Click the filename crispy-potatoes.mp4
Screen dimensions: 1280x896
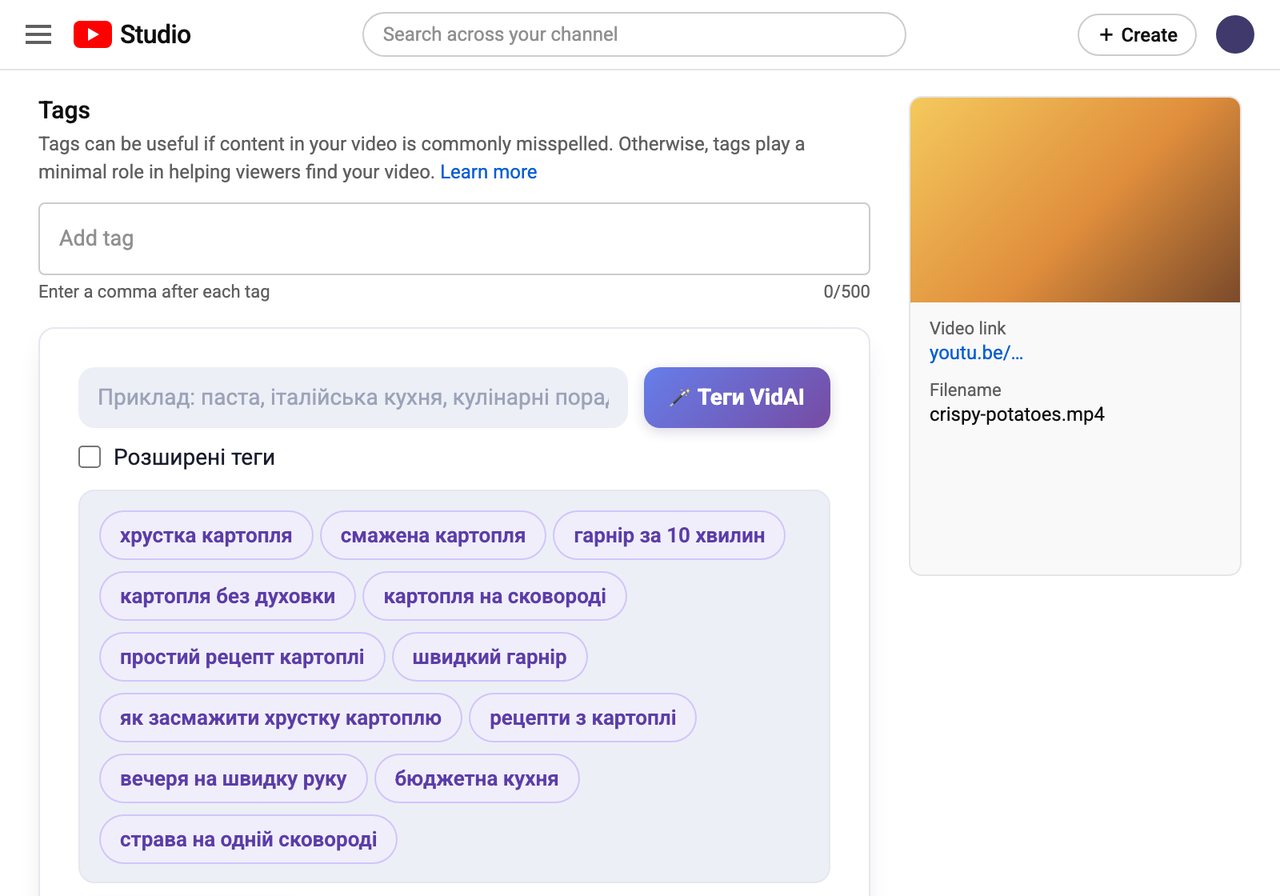click(x=1017, y=414)
